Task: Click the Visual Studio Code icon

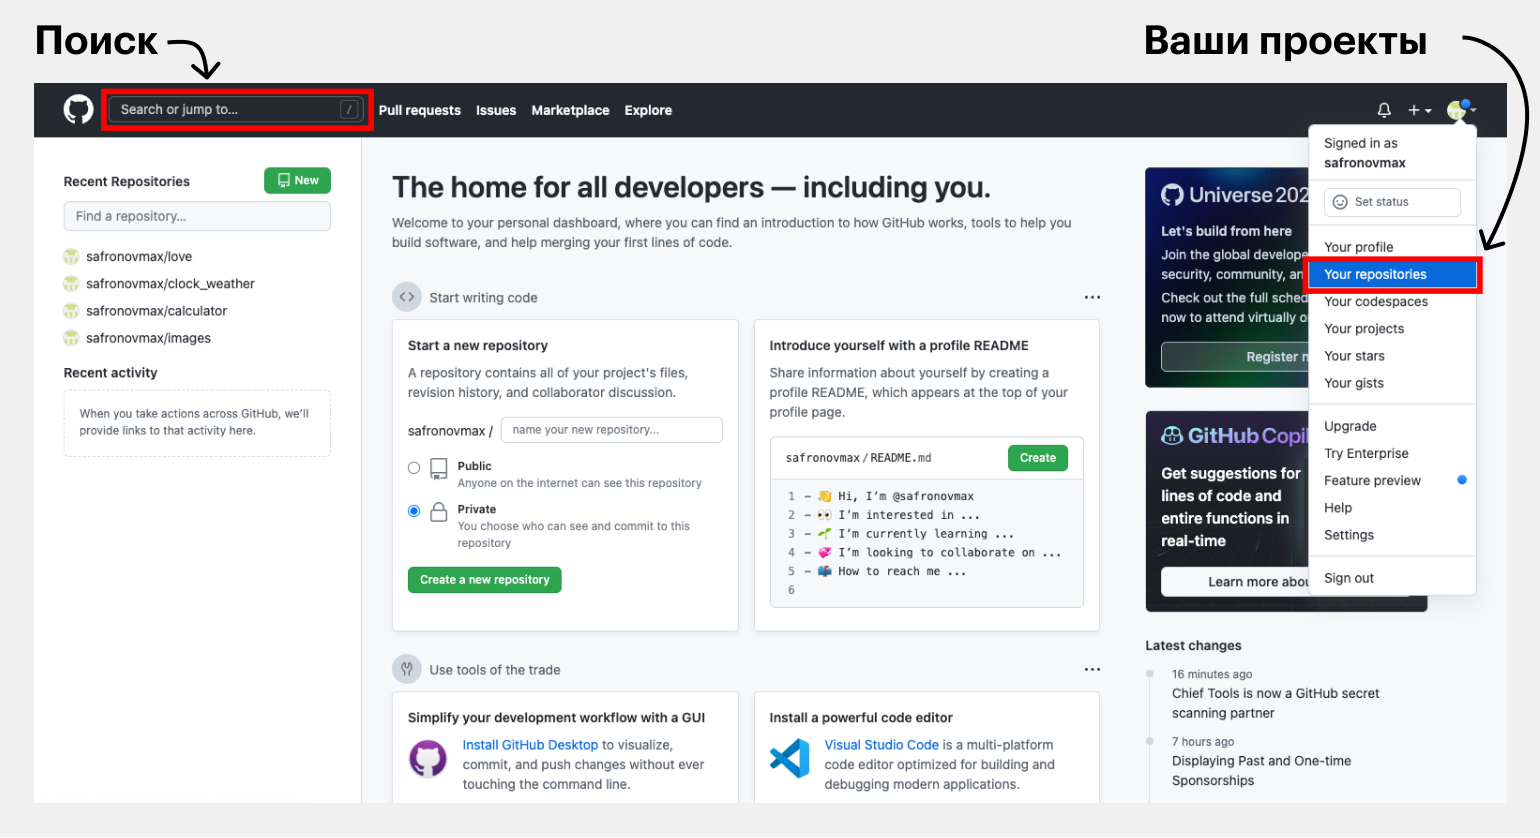Action: click(x=790, y=759)
